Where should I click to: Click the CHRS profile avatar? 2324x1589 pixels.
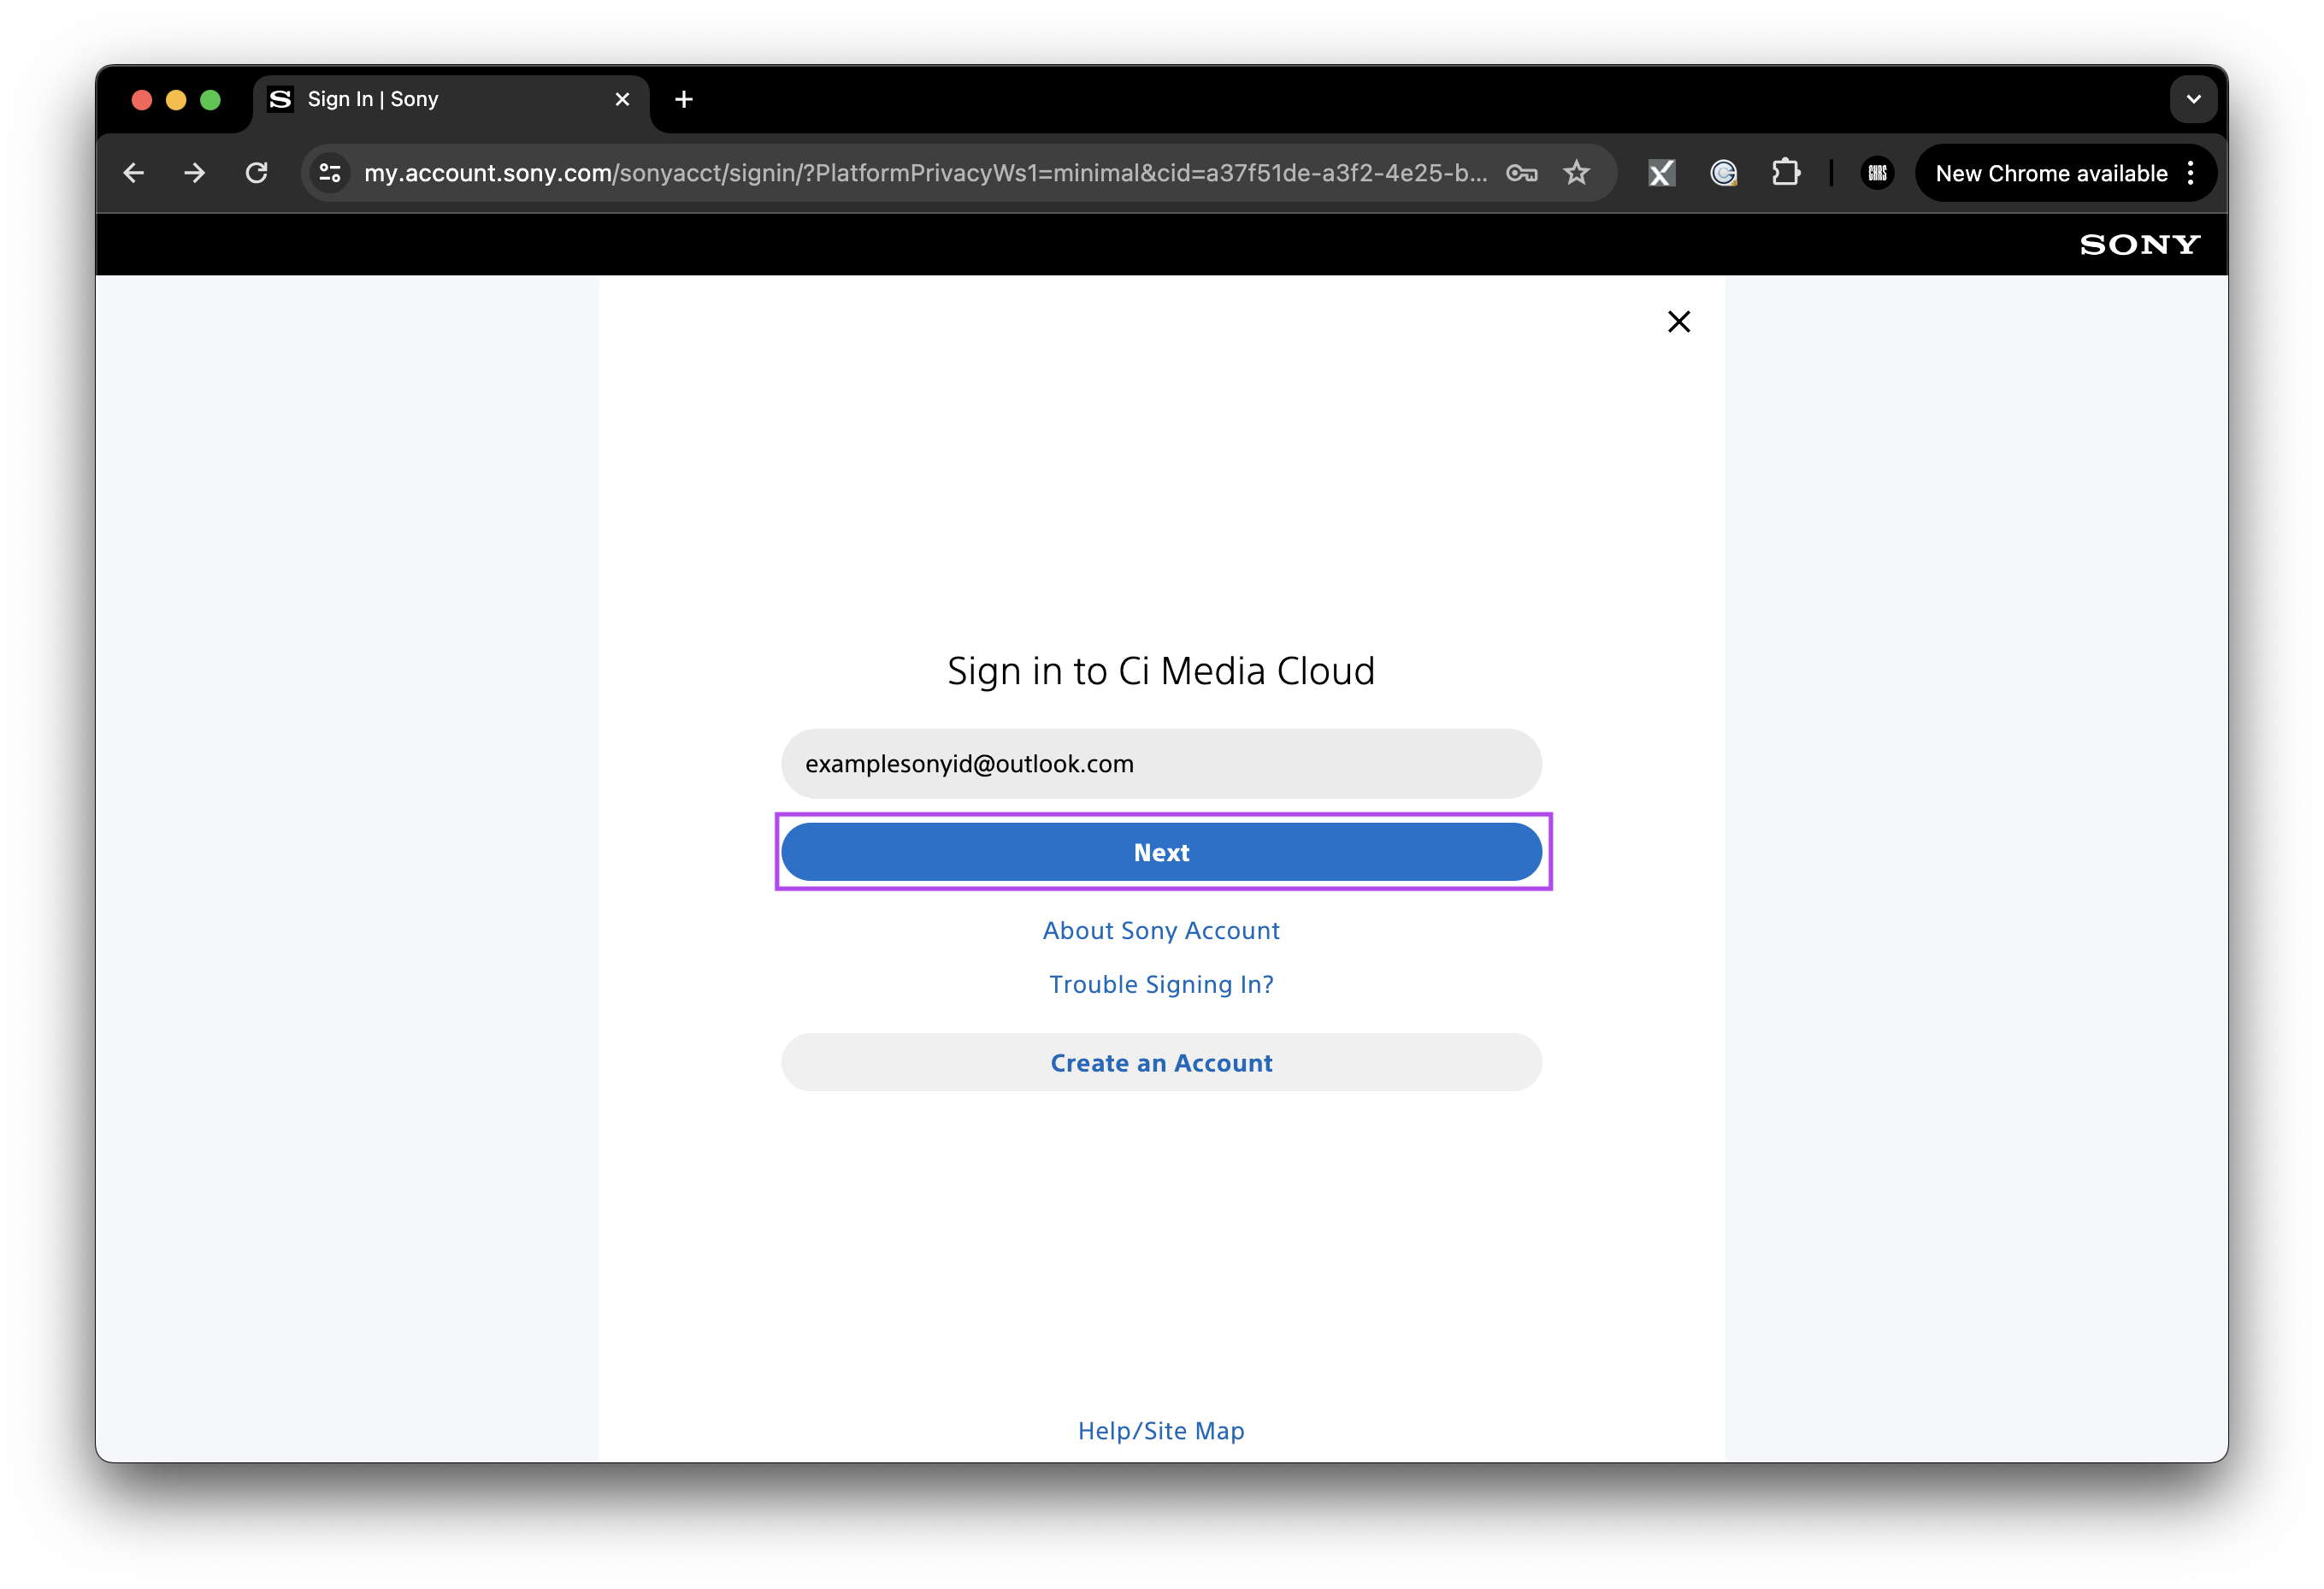1876,172
